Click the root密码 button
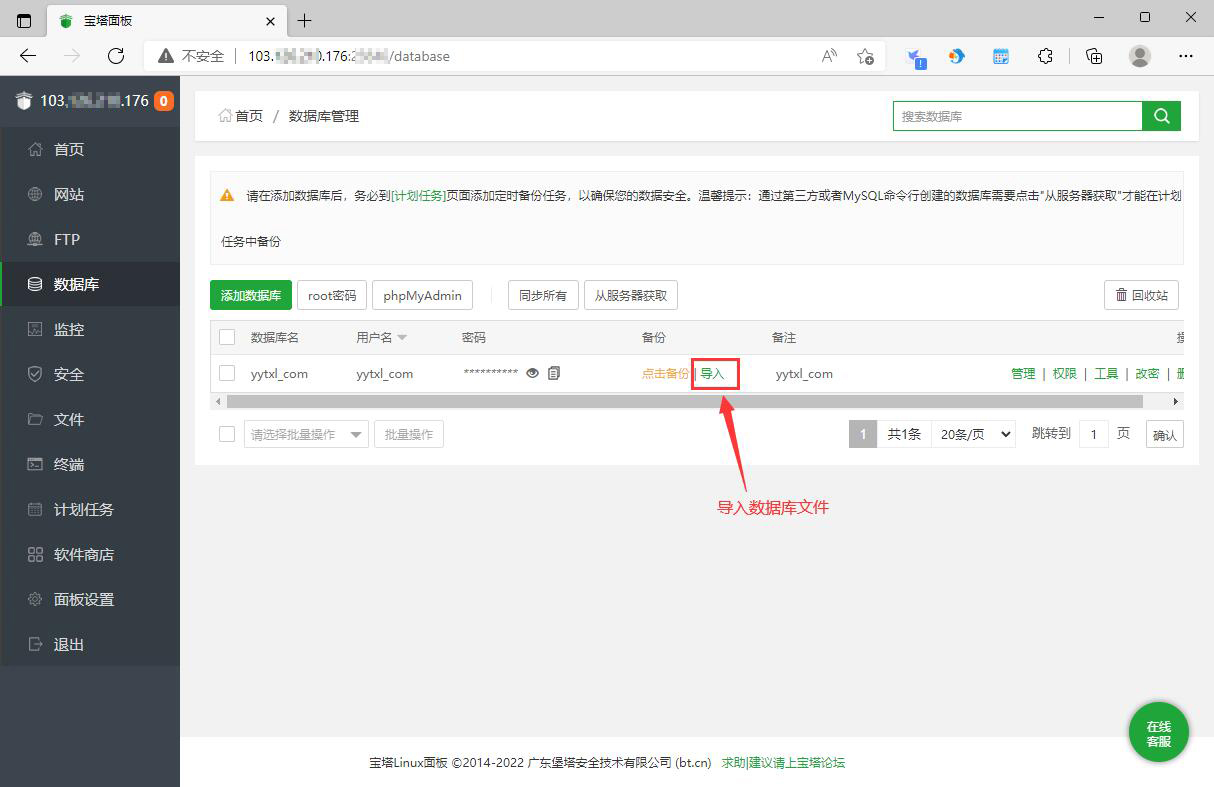The image size is (1214, 787). pyautogui.click(x=332, y=295)
